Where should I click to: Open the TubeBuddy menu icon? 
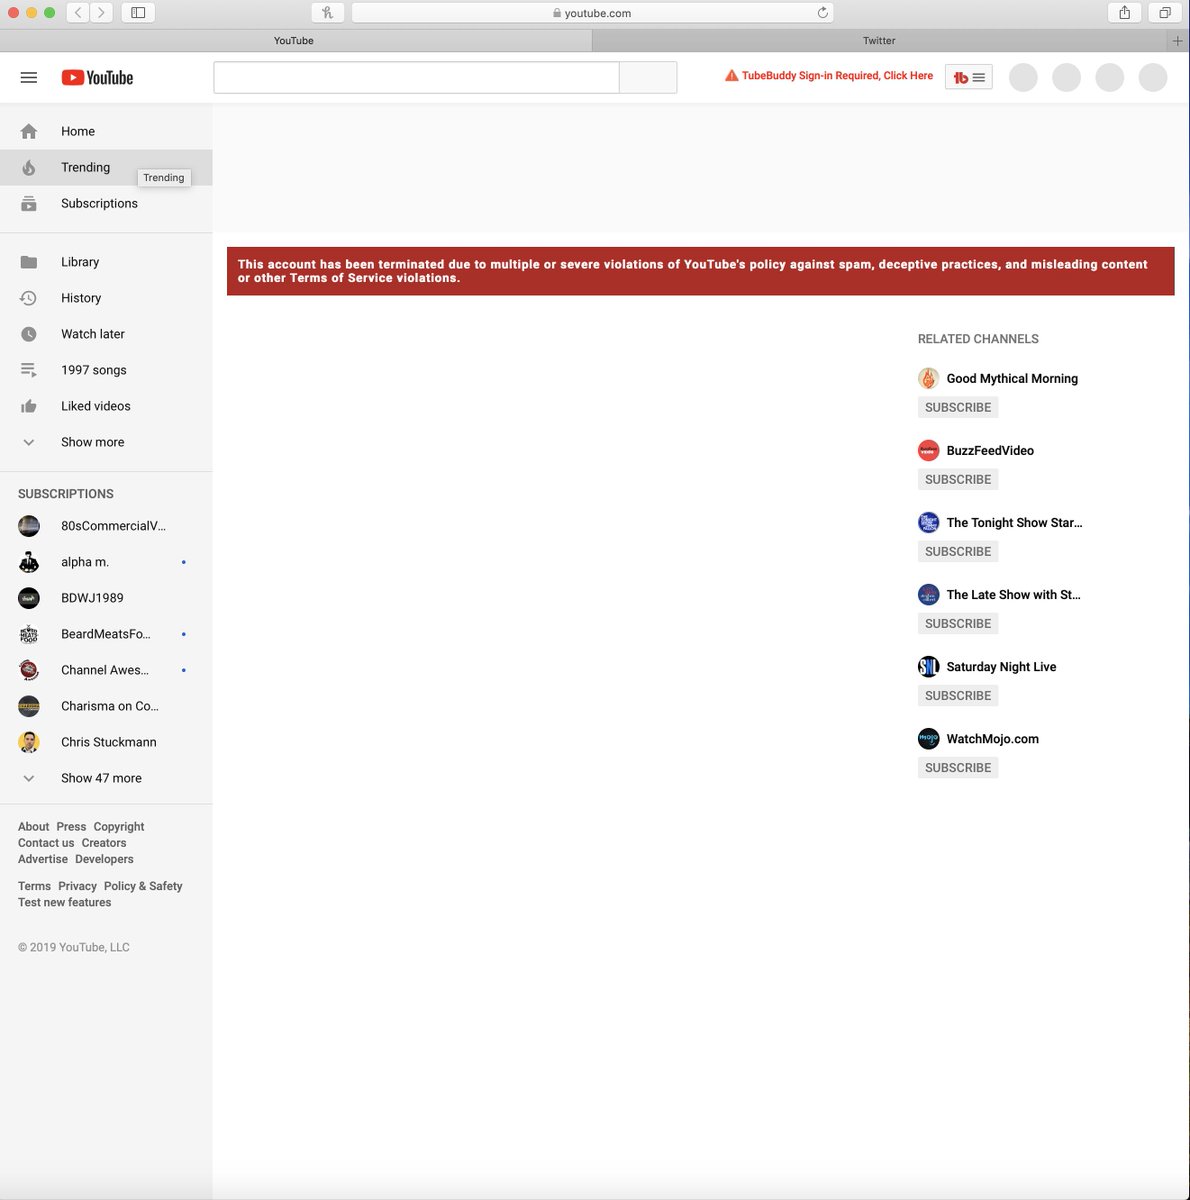[x=968, y=77]
